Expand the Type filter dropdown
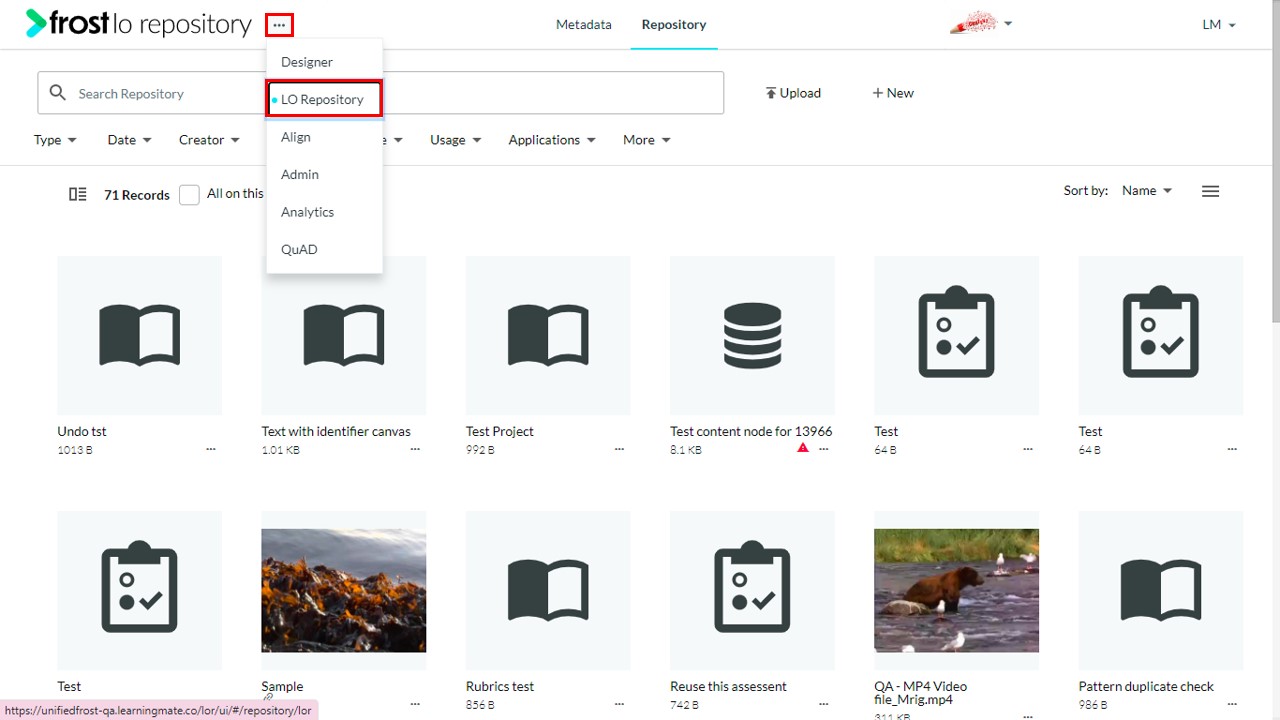This screenshot has width=1280, height=720. tap(55, 140)
